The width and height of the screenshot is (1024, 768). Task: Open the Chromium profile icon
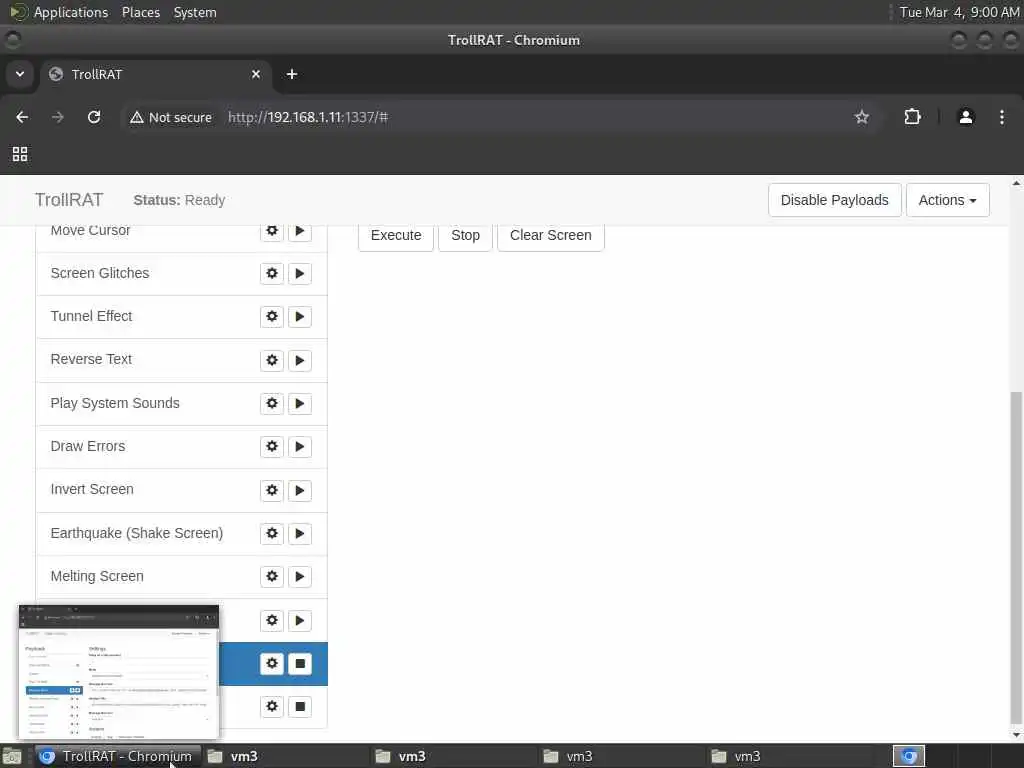click(x=966, y=118)
